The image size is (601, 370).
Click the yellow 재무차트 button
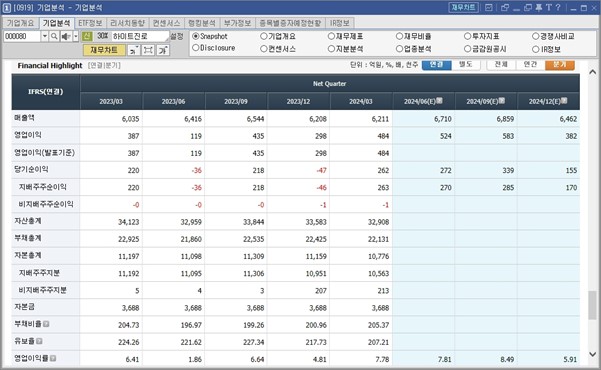(104, 50)
